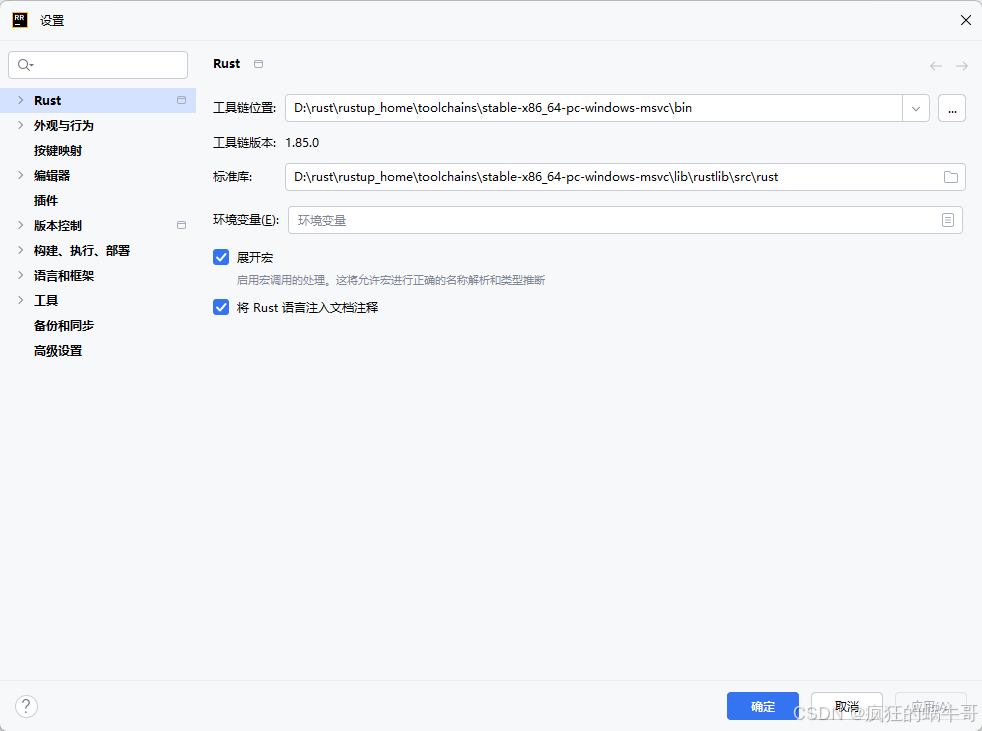Select 插件 in the settings tree

tap(46, 200)
